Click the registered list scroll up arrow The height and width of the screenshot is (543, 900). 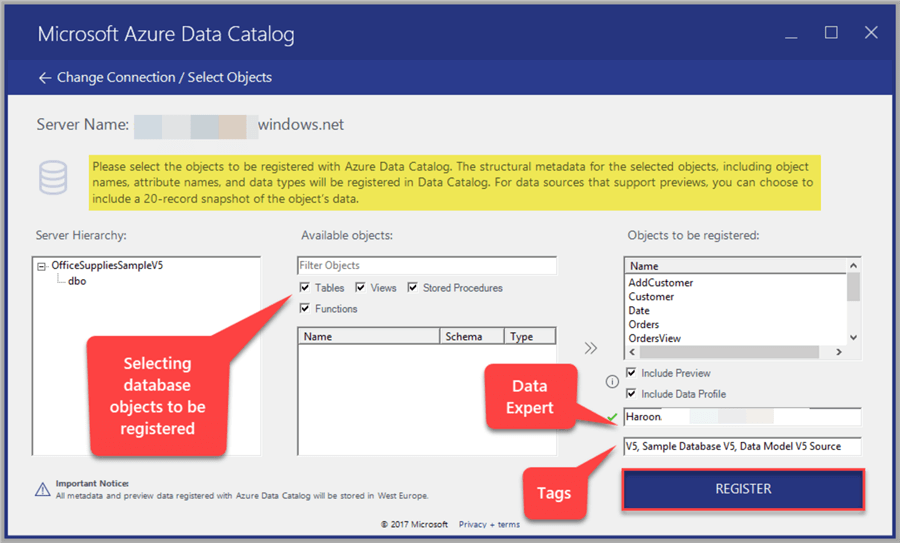coord(854,265)
